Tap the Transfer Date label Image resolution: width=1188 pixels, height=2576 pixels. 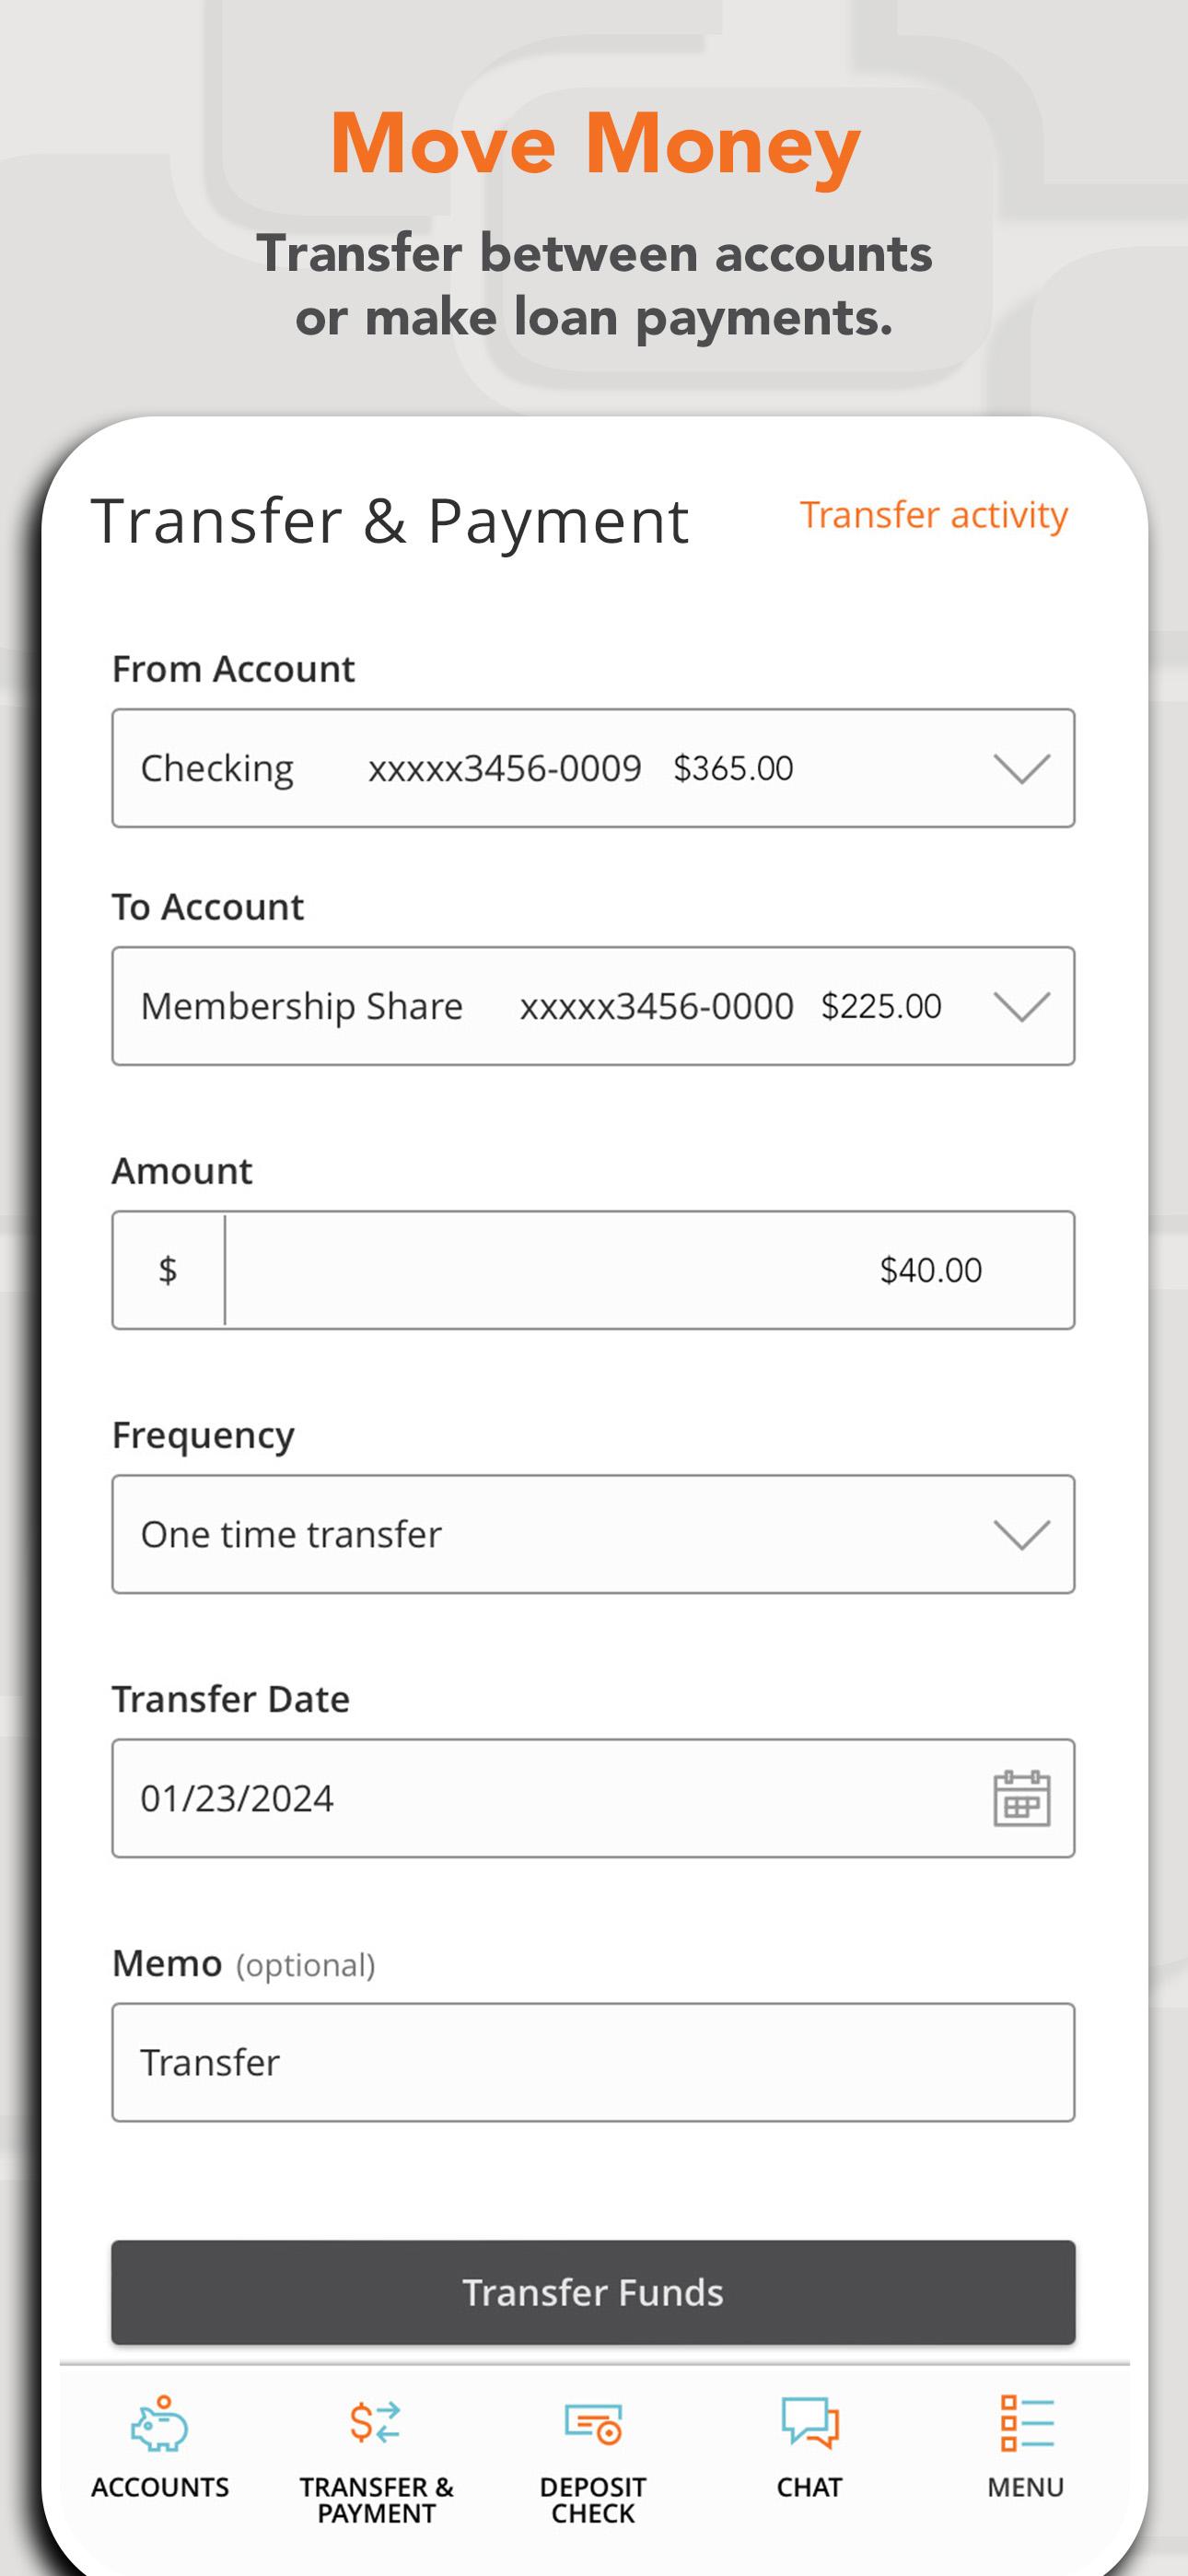pyautogui.click(x=231, y=1699)
